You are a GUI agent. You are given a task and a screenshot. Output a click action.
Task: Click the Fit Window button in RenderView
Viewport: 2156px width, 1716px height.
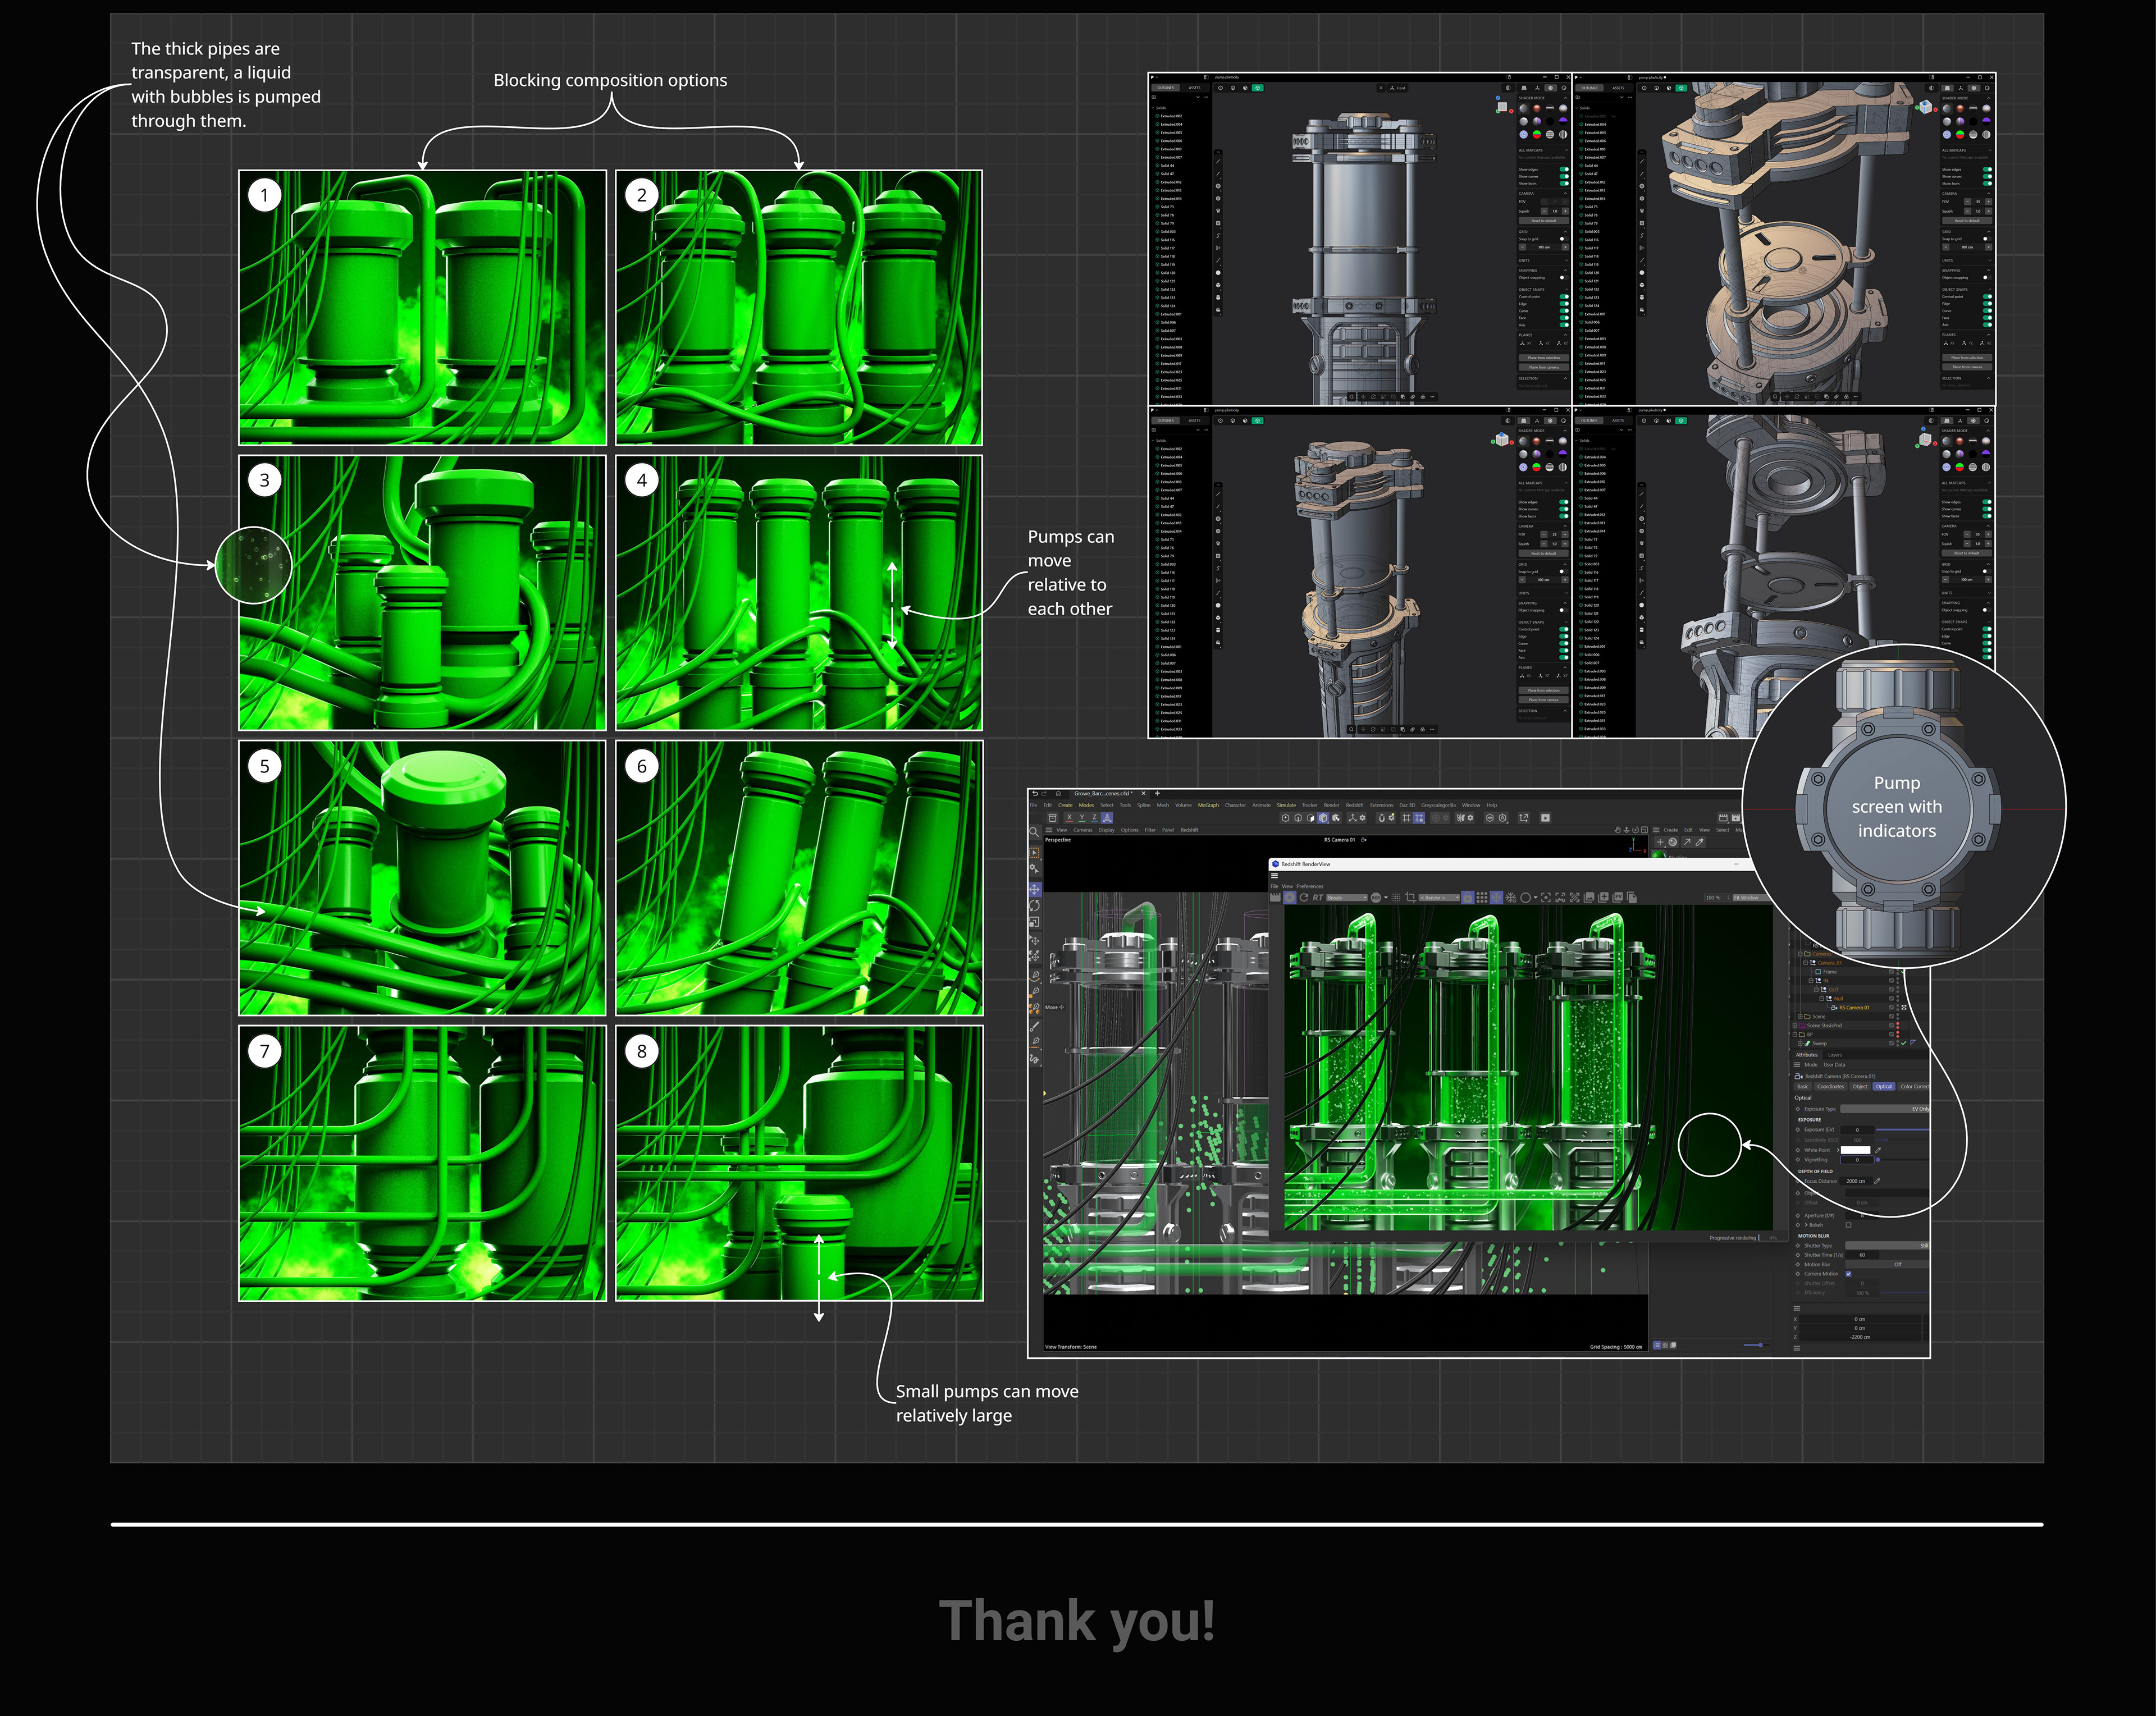1747,898
